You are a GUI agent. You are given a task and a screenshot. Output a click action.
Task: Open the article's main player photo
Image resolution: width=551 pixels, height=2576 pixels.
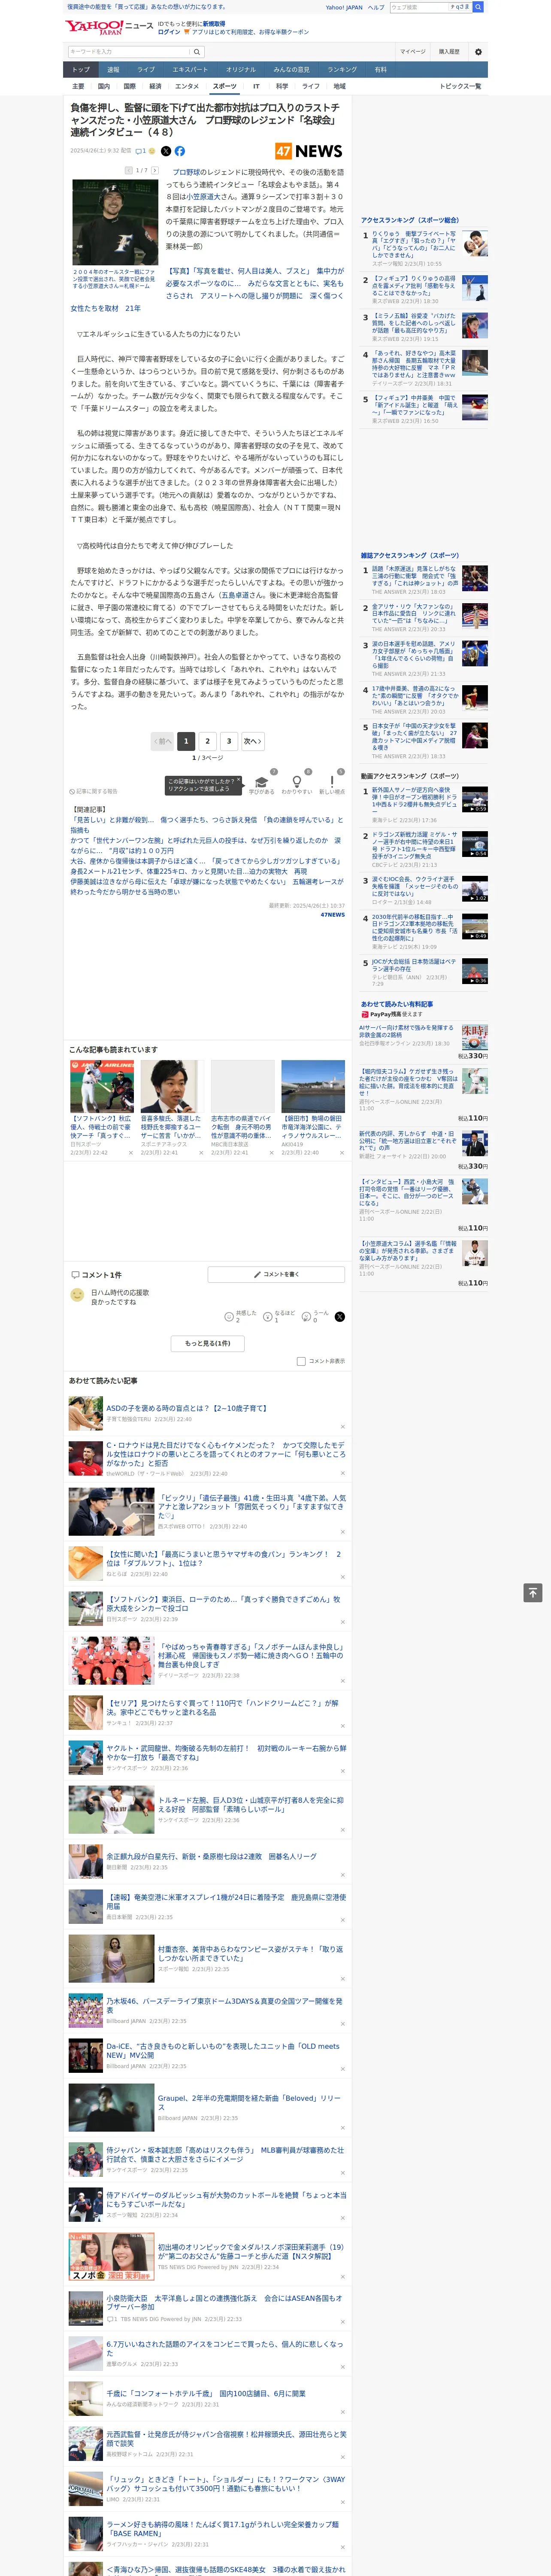[x=114, y=223]
